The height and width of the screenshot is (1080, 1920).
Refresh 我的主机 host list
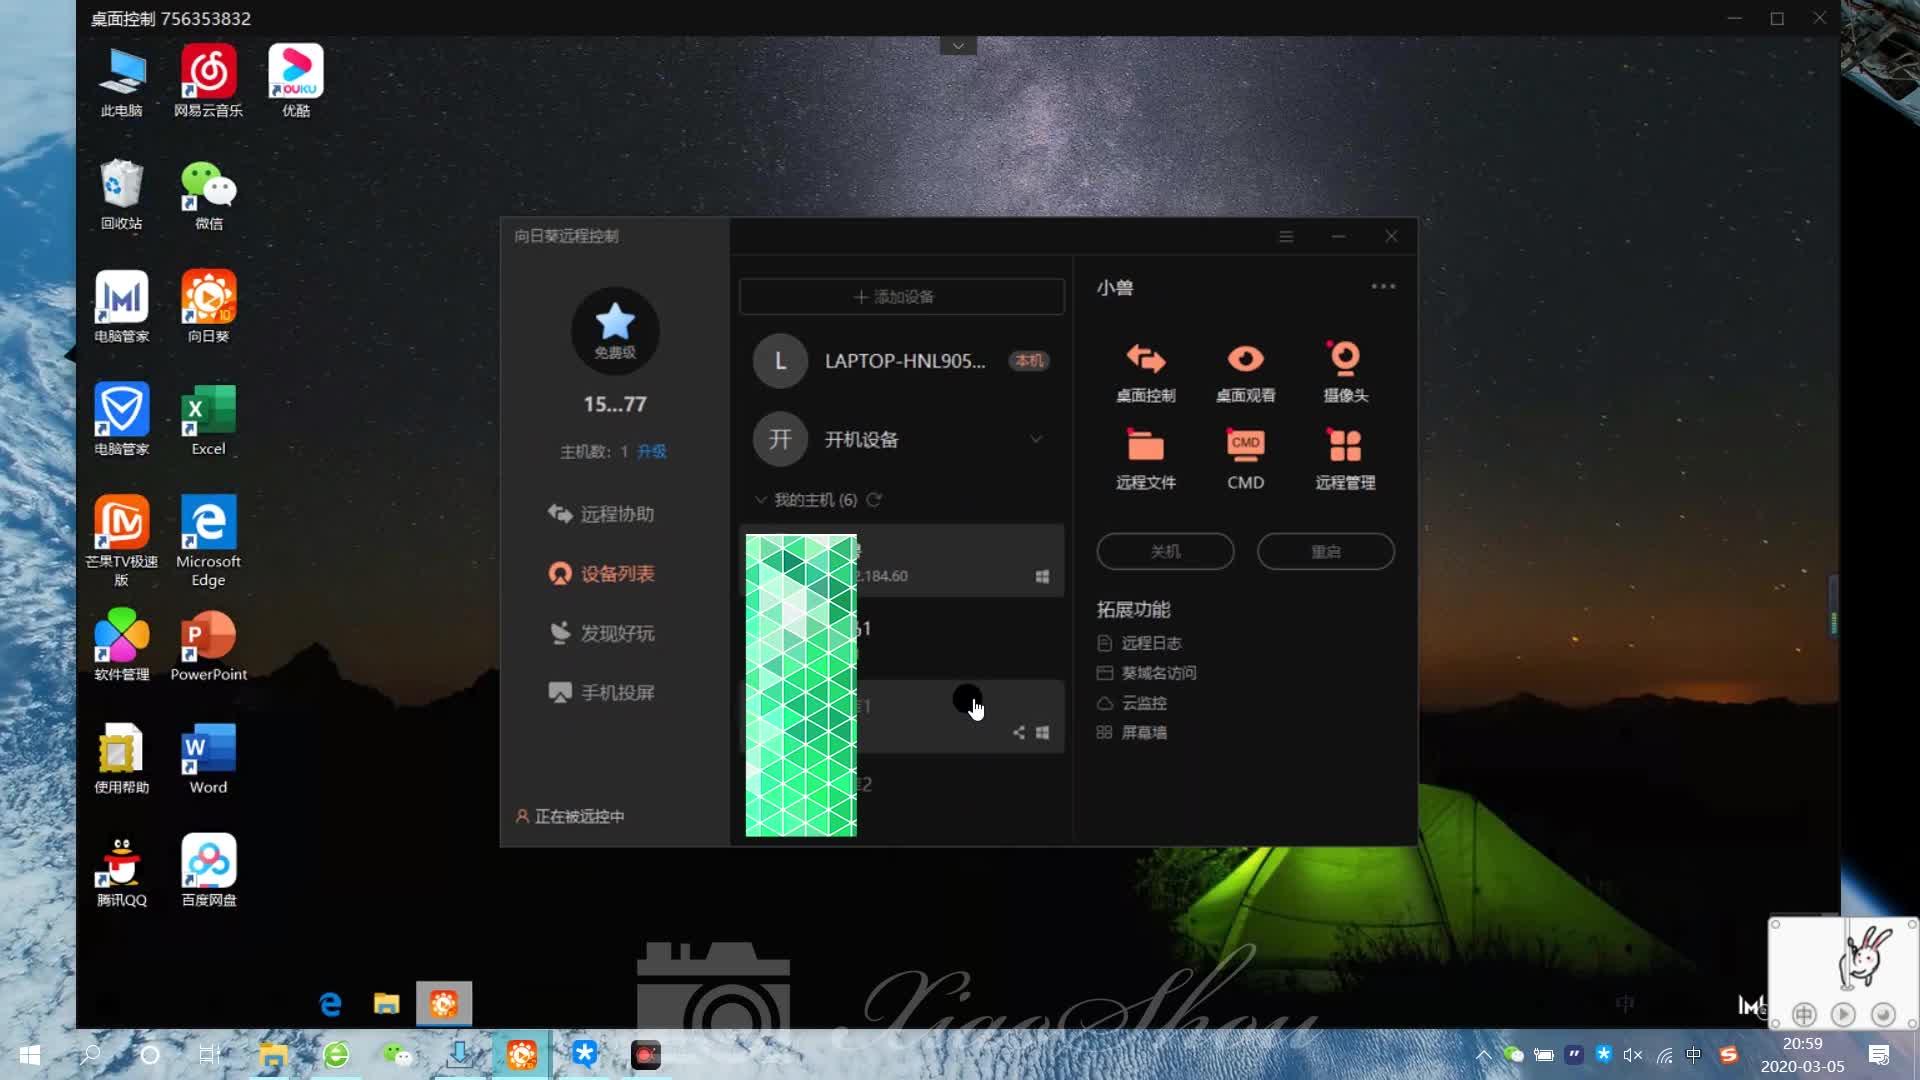[874, 500]
